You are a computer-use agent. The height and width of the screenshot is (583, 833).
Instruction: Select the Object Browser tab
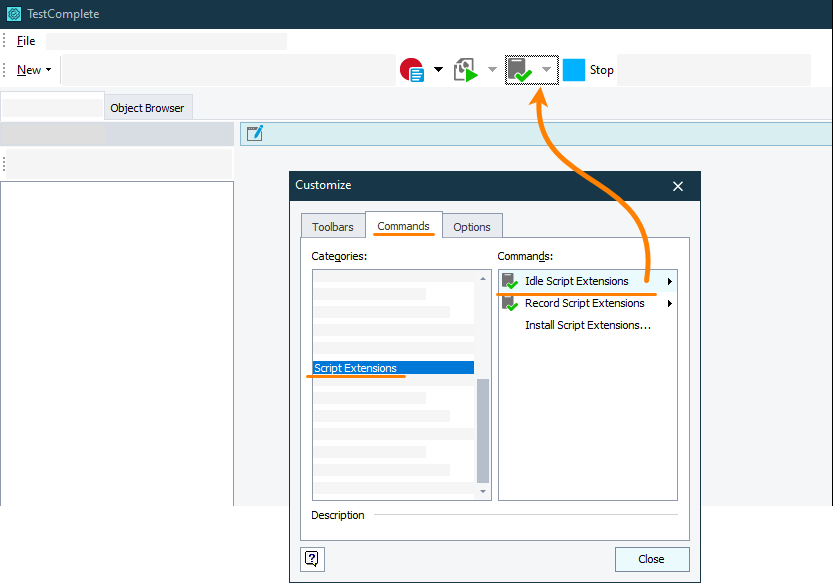click(148, 107)
